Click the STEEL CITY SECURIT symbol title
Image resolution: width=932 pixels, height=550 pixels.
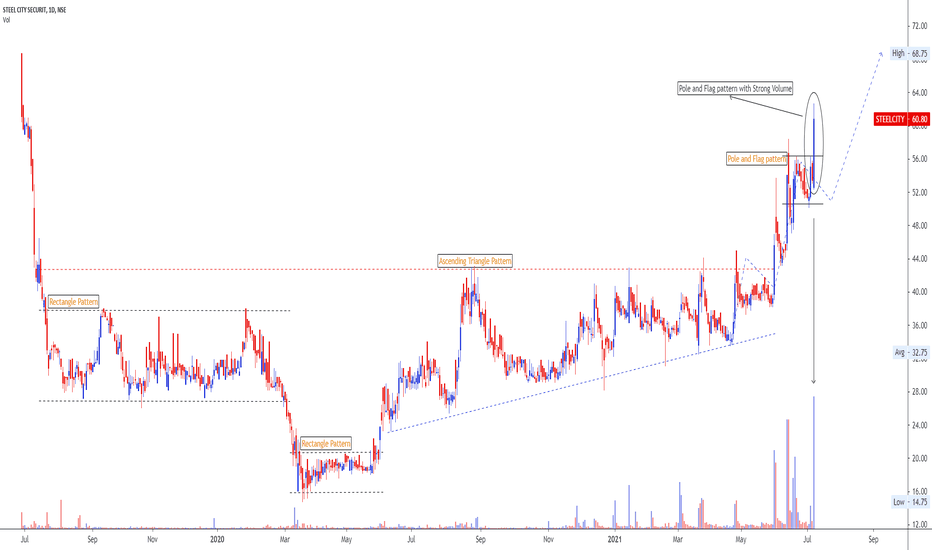tap(34, 10)
